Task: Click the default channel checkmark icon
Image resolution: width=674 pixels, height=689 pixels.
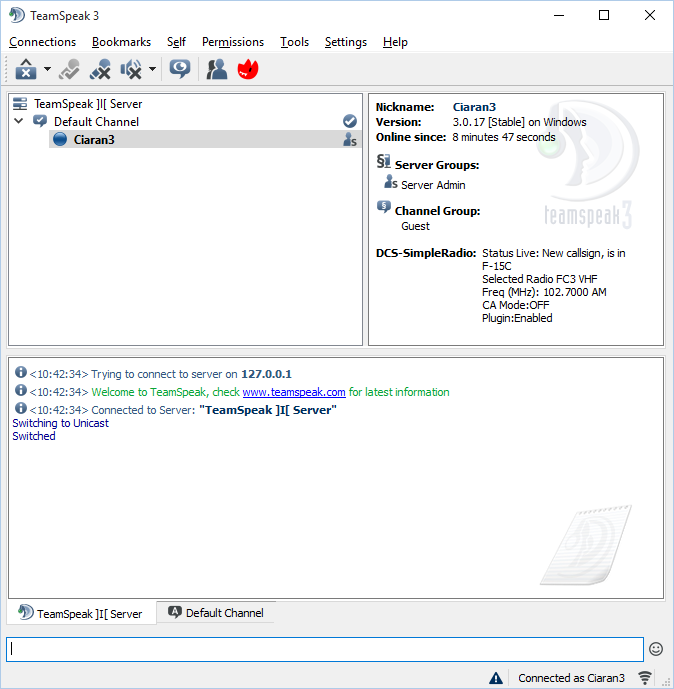Action: pos(349,121)
